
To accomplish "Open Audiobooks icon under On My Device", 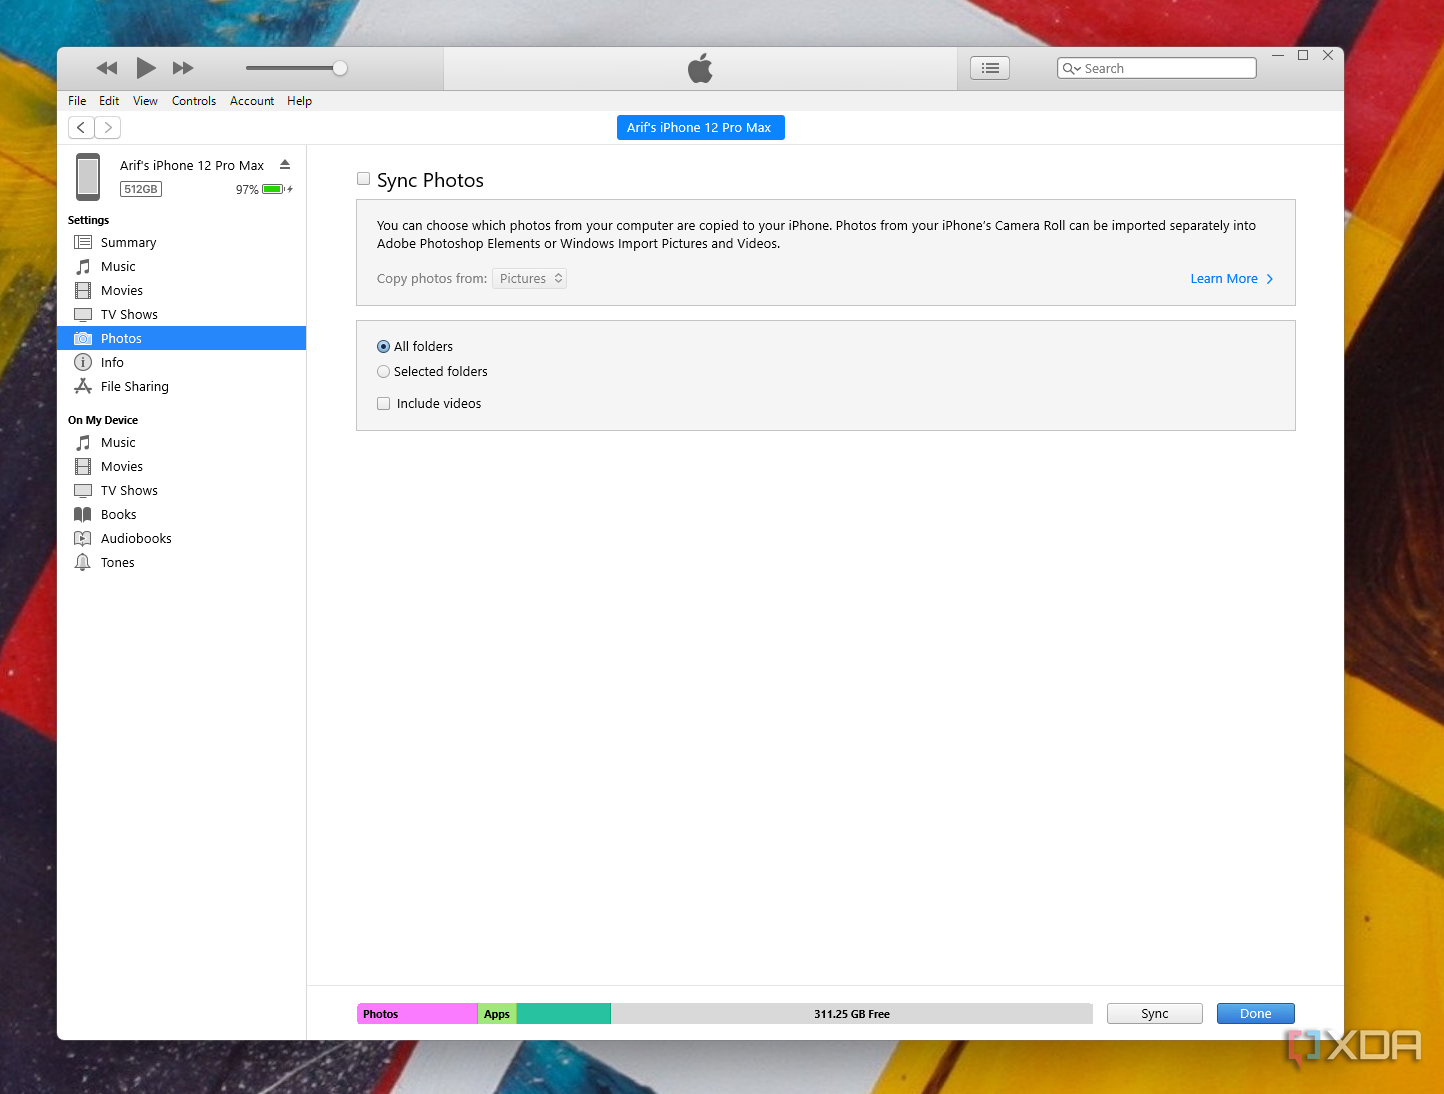I will pos(83,539).
